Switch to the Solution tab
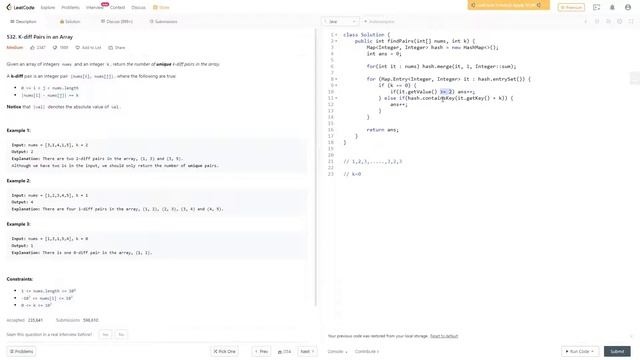640x360 pixels. click(x=70, y=21)
